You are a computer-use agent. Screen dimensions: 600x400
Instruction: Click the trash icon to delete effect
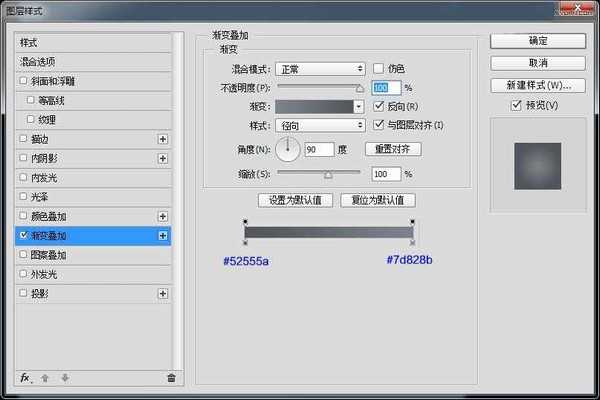point(171,378)
